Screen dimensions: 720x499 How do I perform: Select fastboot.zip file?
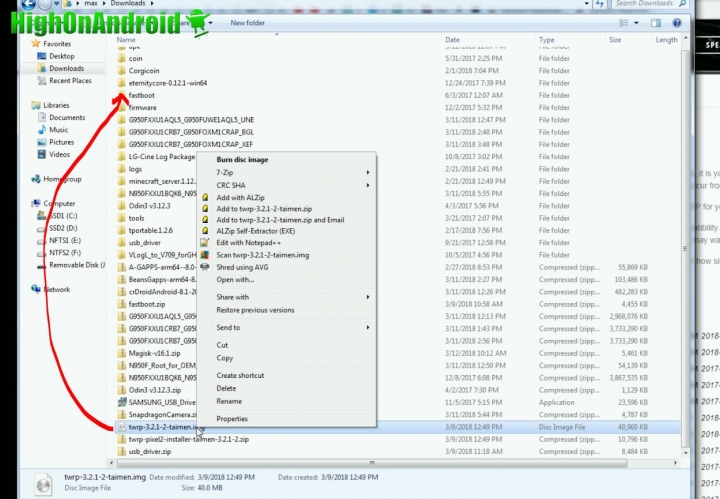[x=146, y=304]
